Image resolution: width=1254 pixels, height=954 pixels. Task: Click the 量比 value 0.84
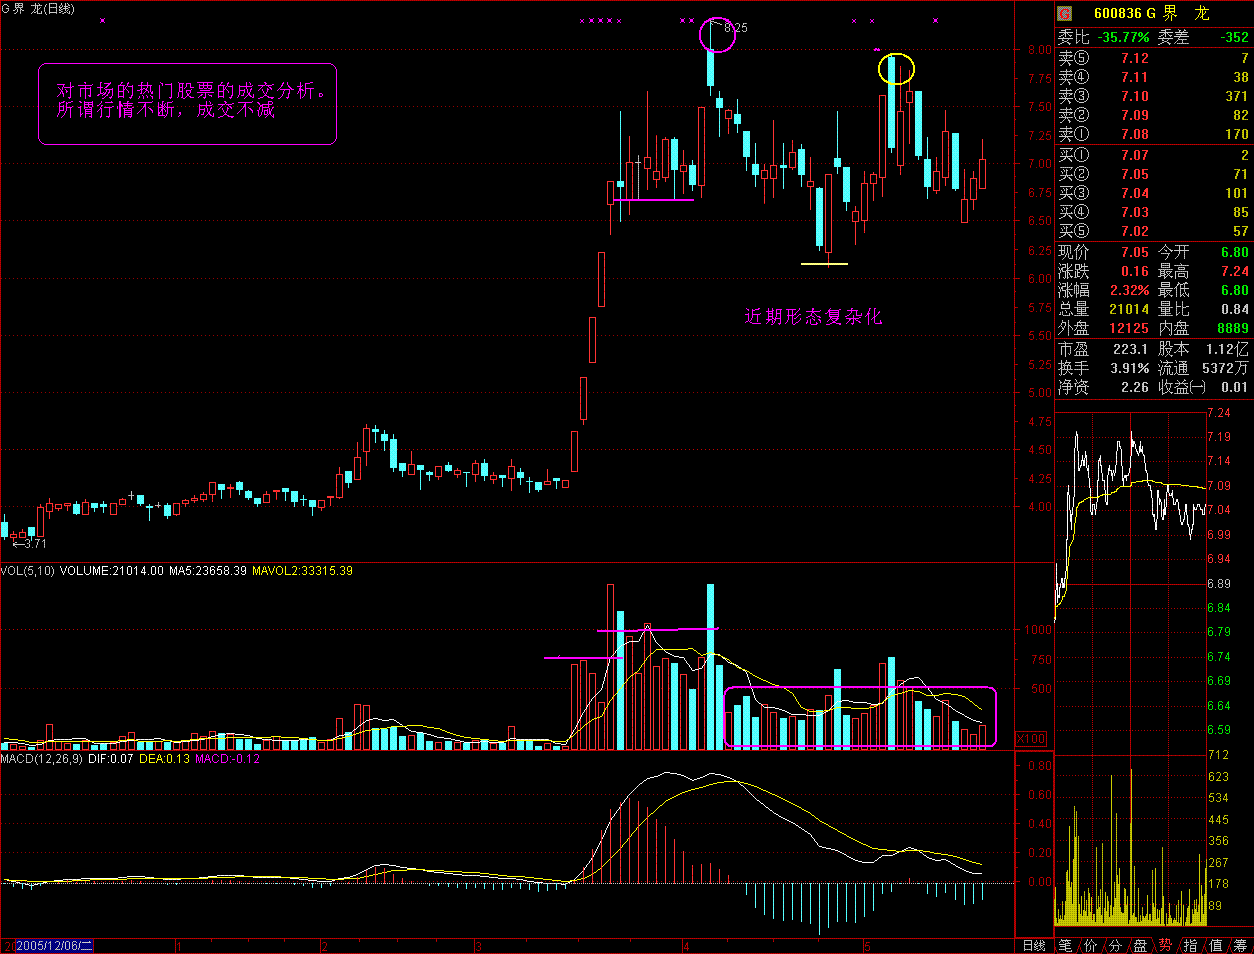click(1235, 310)
